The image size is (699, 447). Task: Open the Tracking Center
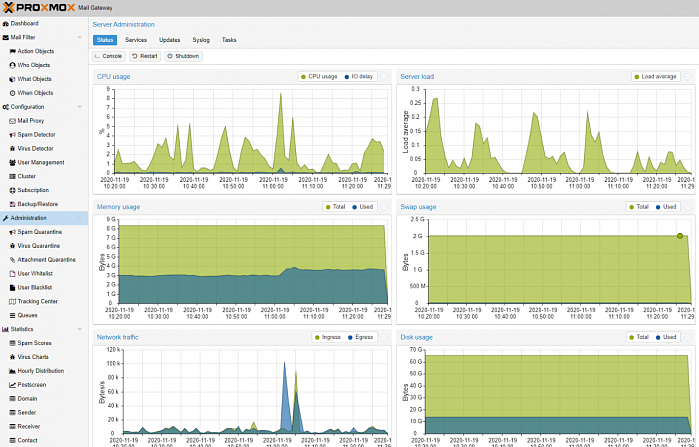tap(37, 301)
